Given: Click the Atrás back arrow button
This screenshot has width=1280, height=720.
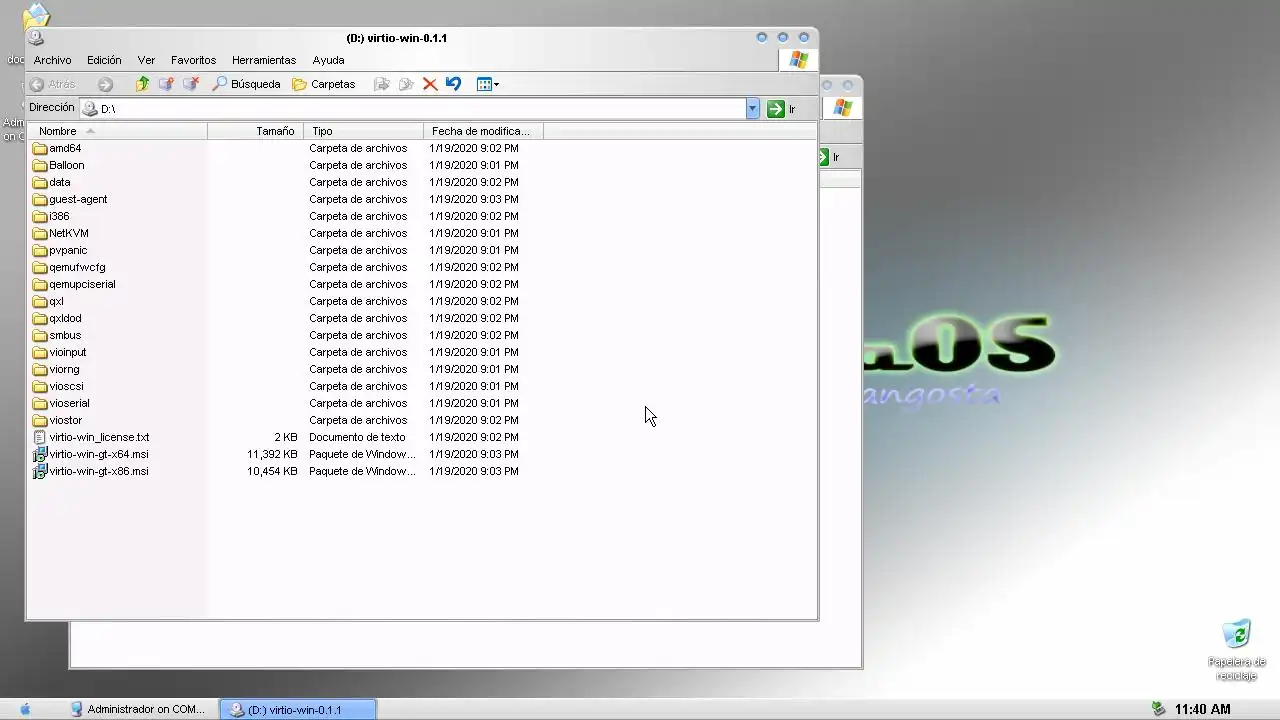Looking at the screenshot, I should point(52,84).
